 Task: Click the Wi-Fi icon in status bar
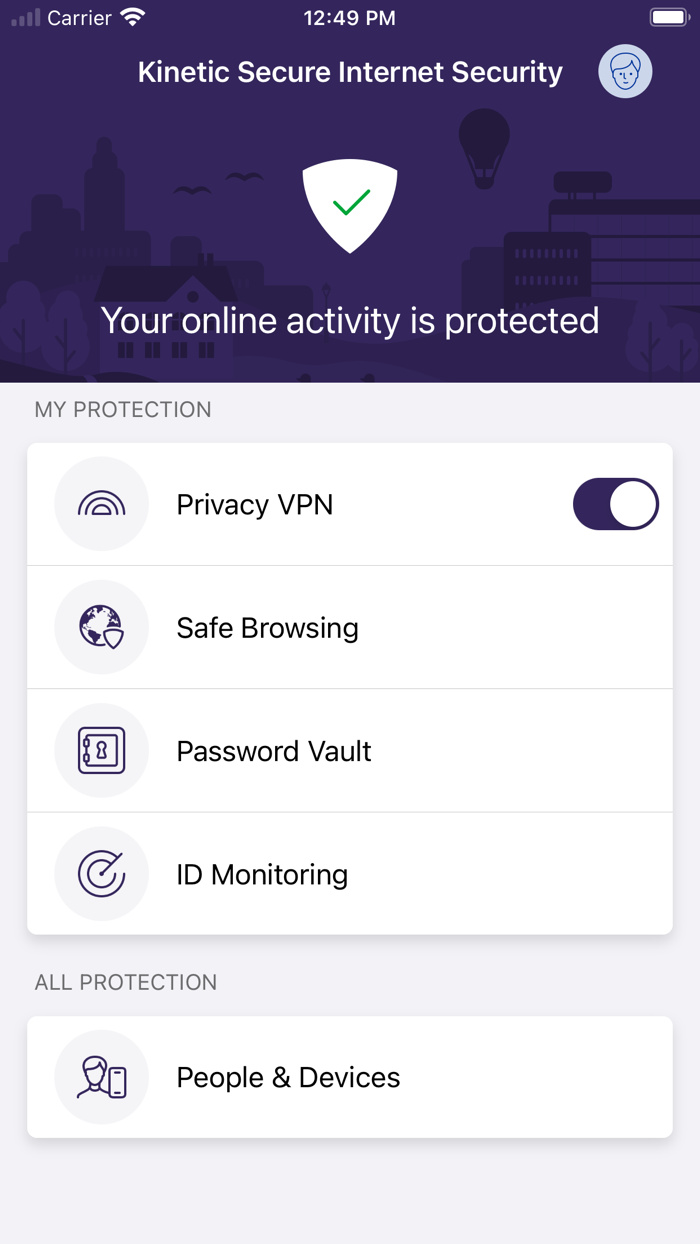click(x=133, y=16)
